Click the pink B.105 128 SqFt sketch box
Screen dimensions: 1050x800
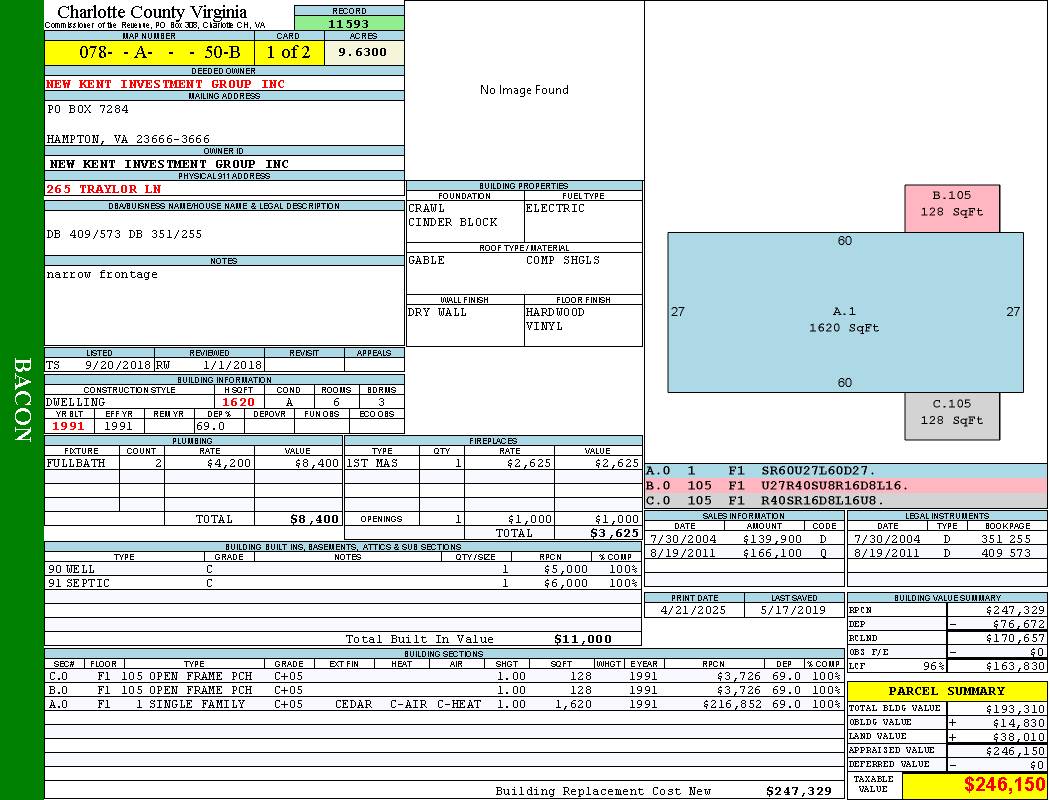[x=952, y=209]
